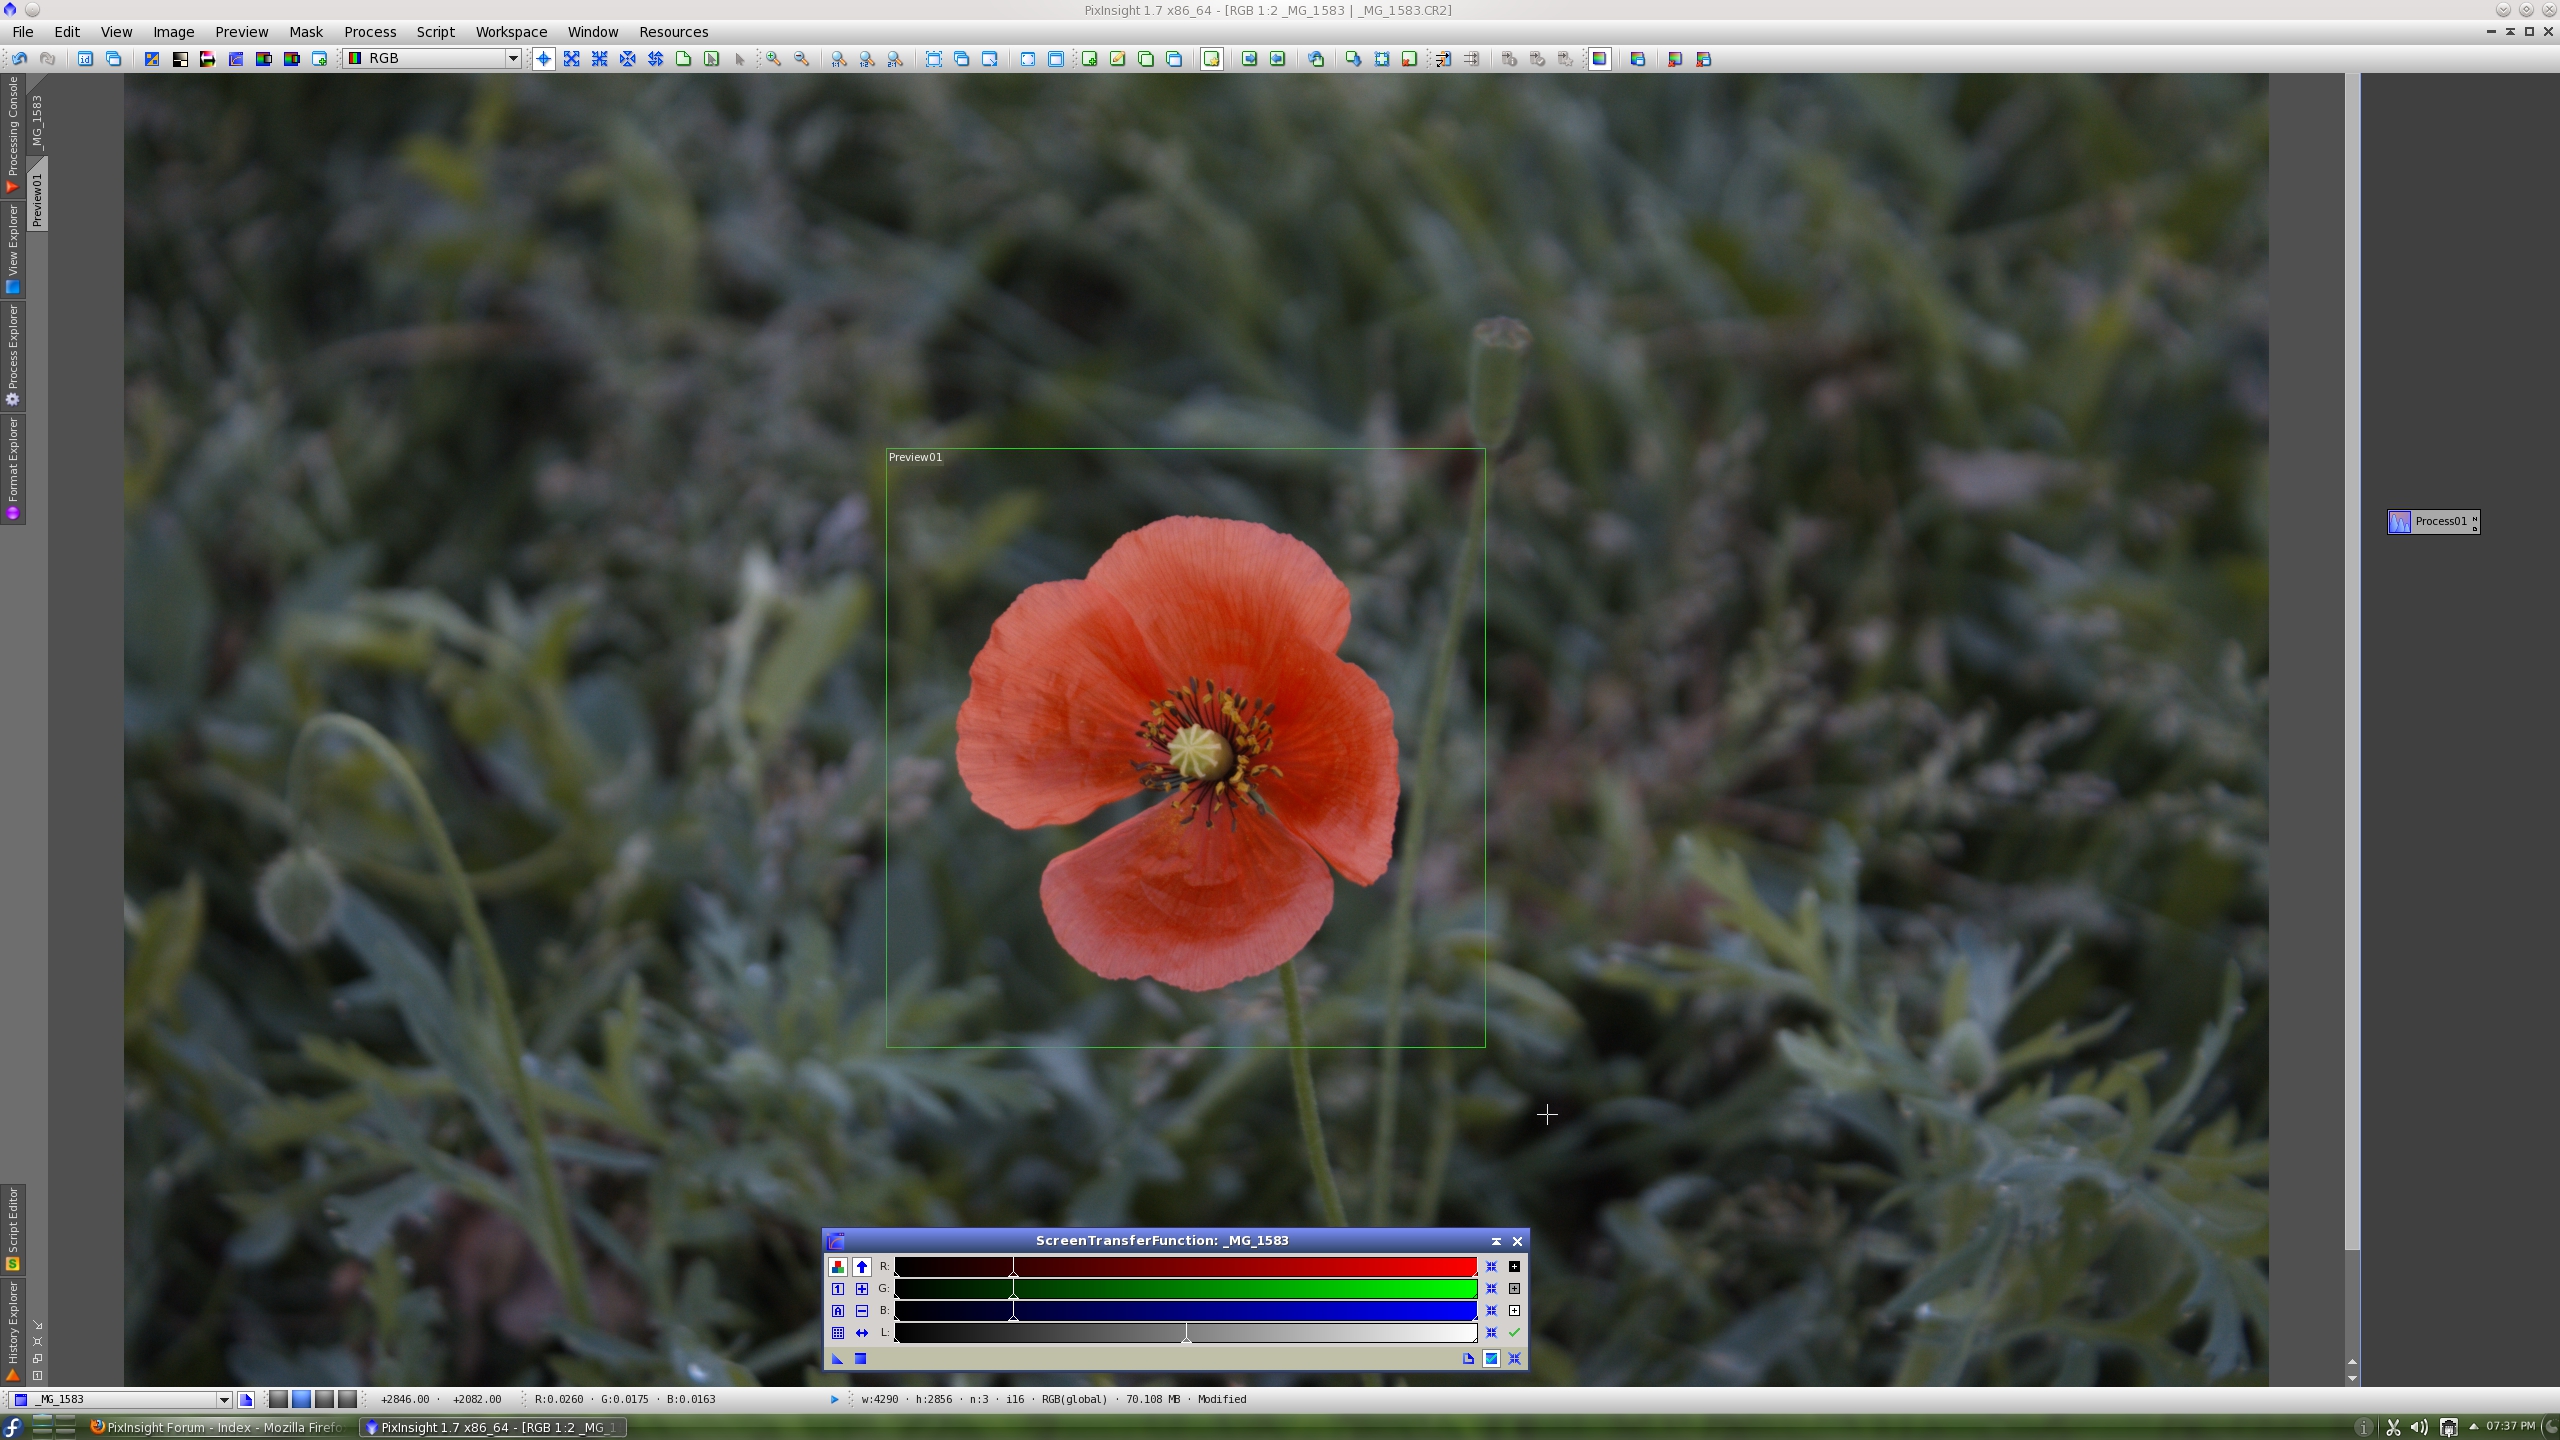Select the STF pan double-arrow mode
This screenshot has height=1440, width=2560.
click(862, 1333)
